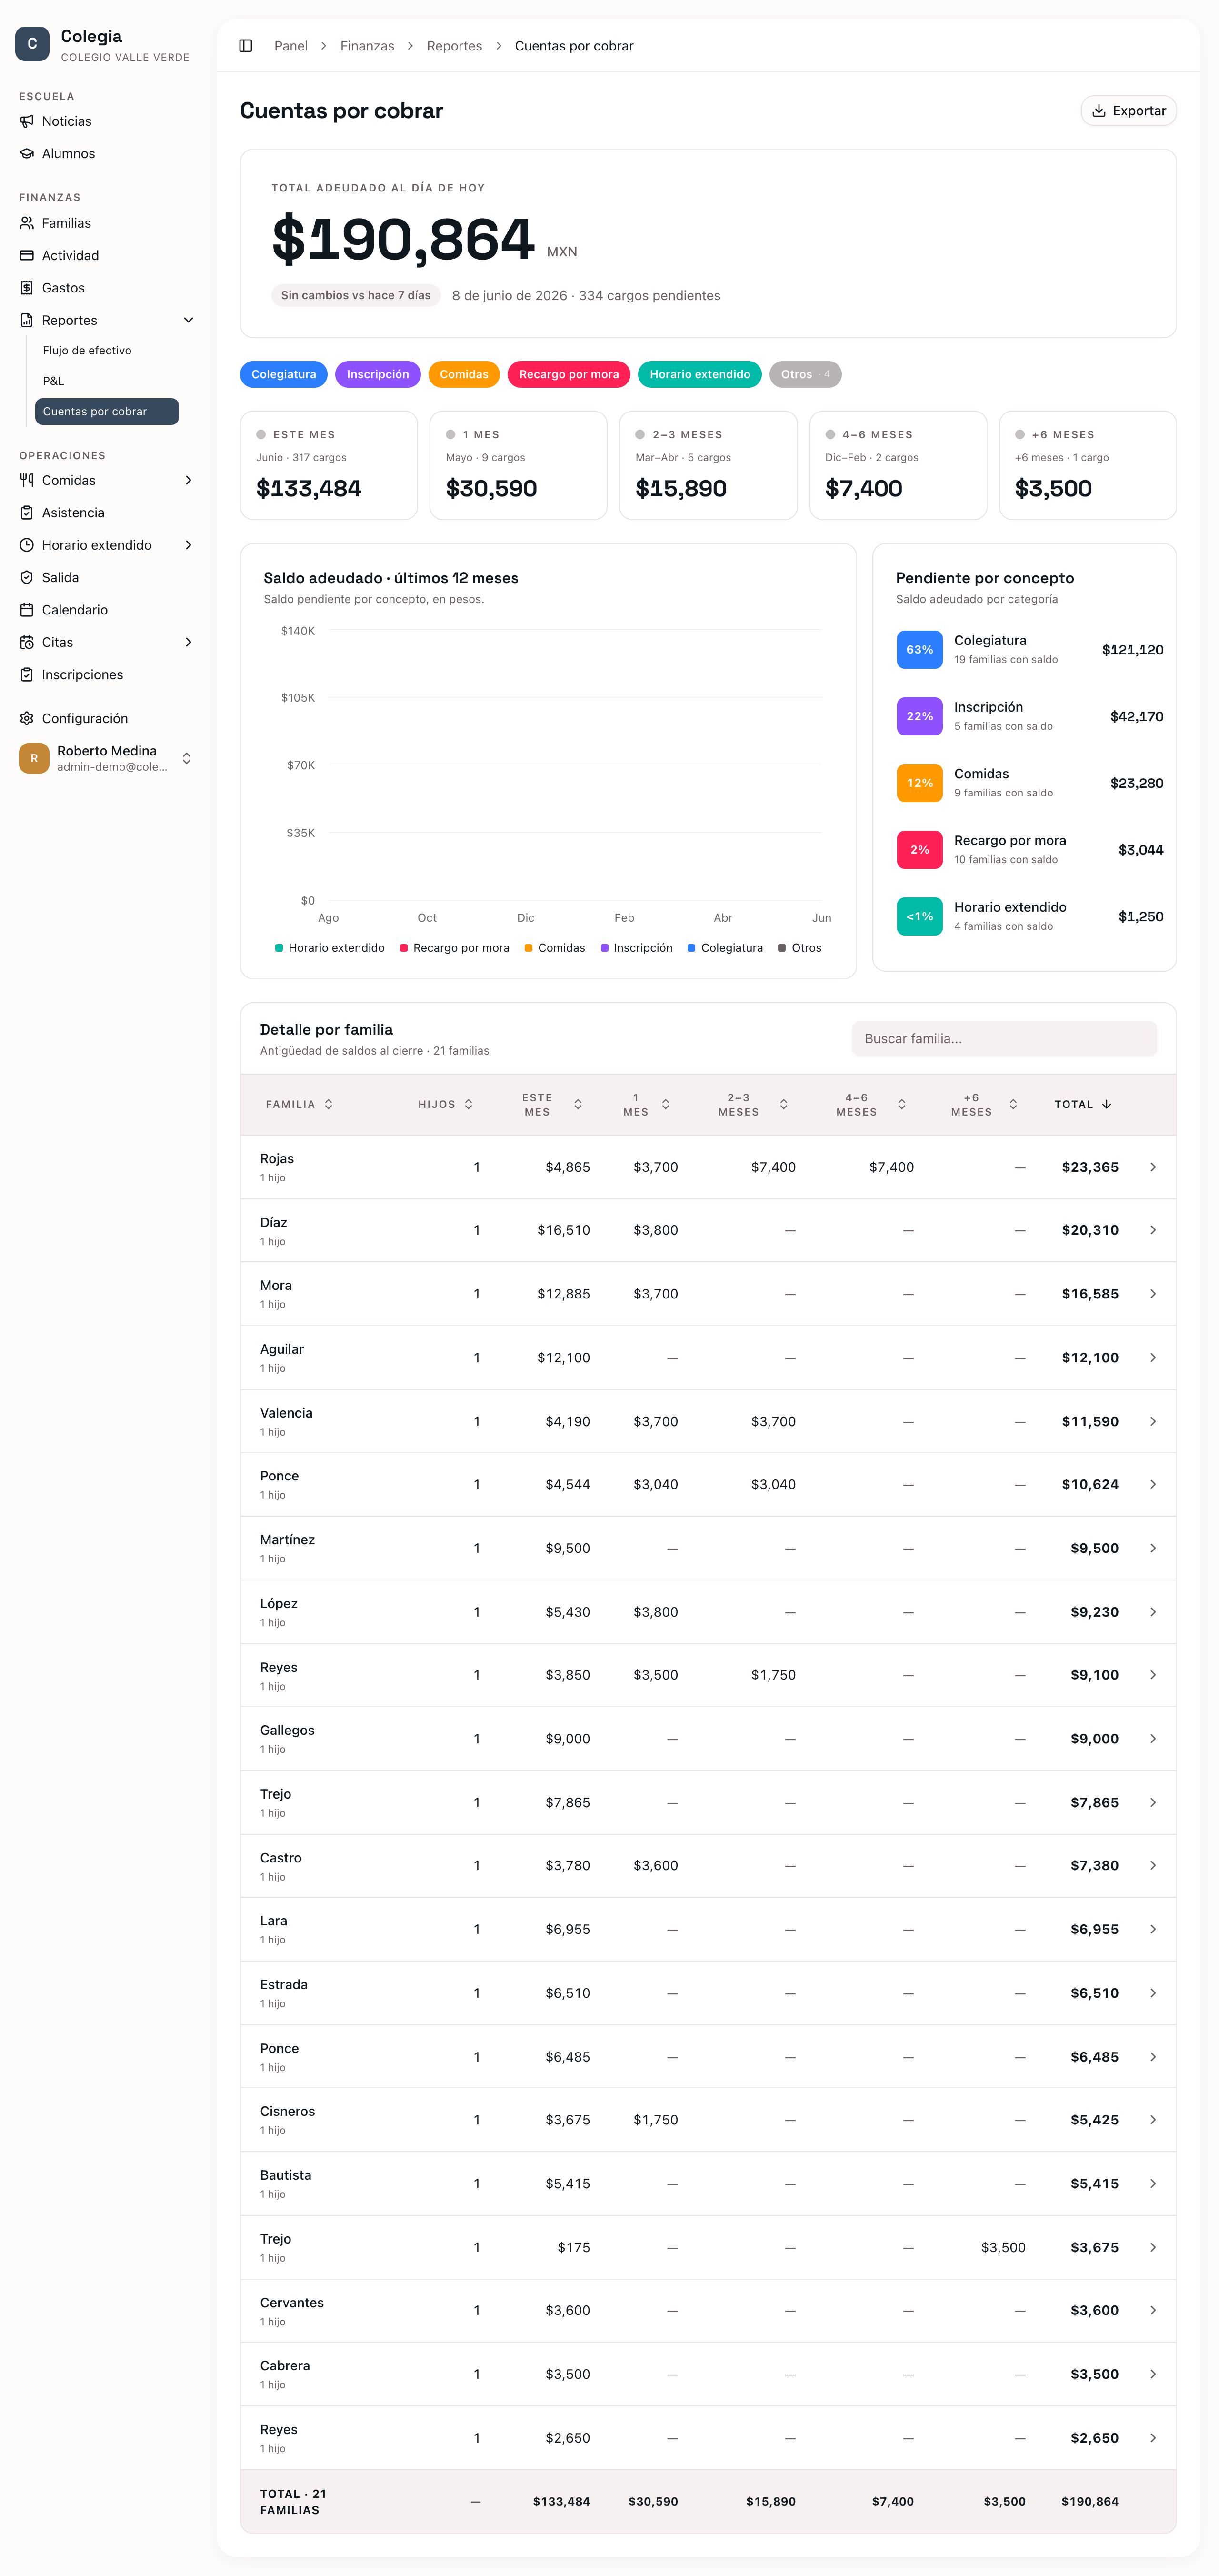Open Configuración gear icon

click(x=27, y=718)
